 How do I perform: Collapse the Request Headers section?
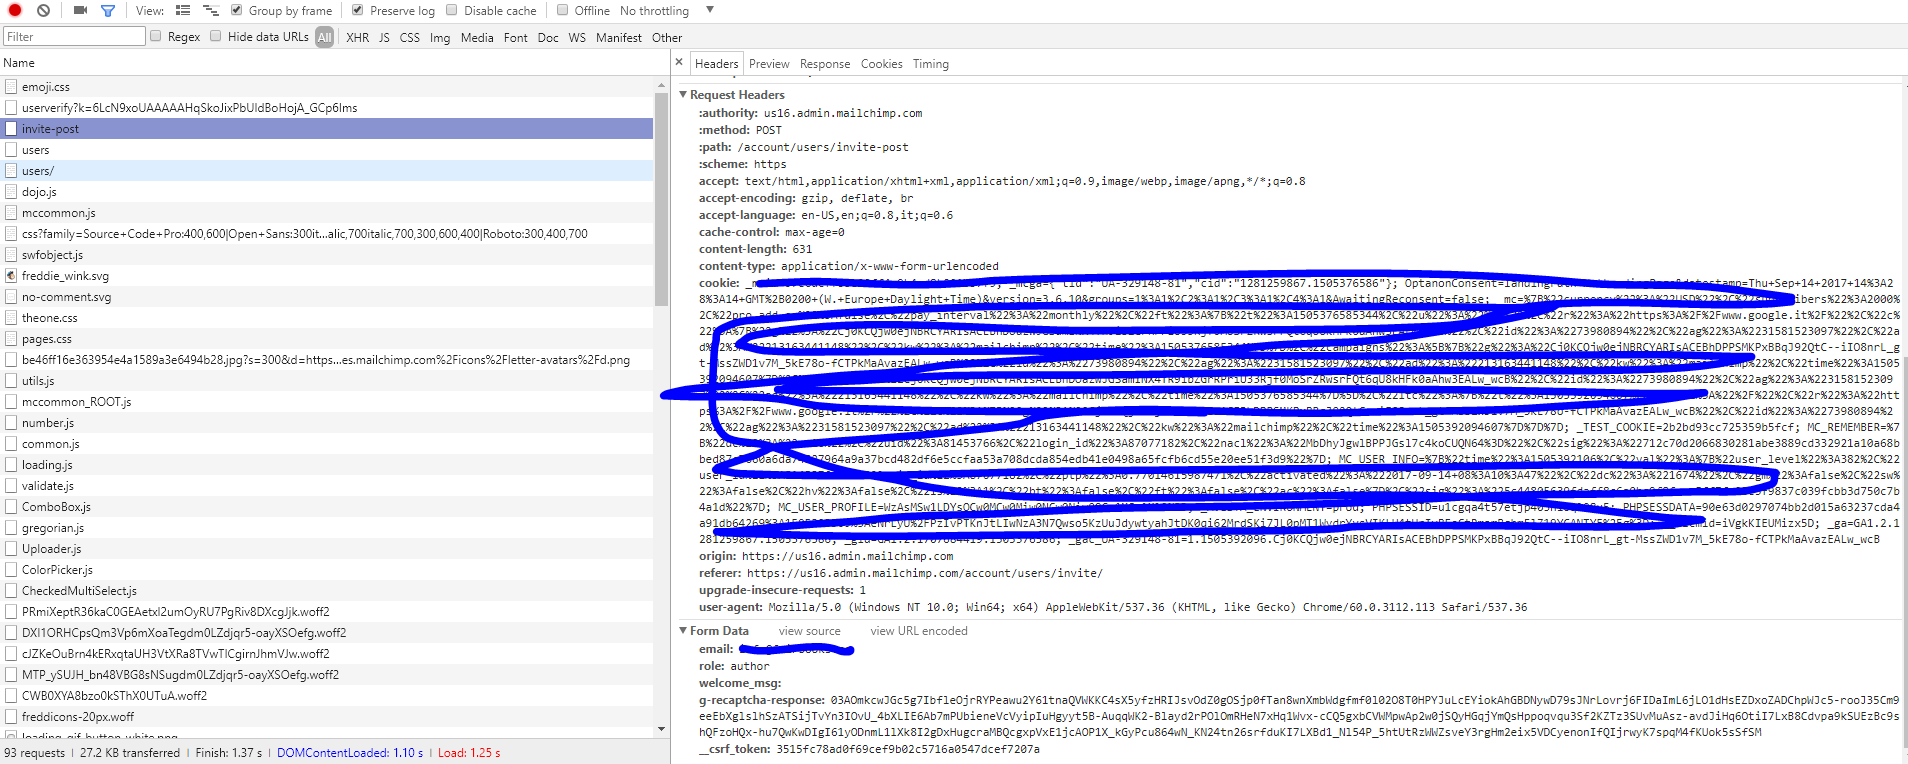tap(684, 95)
